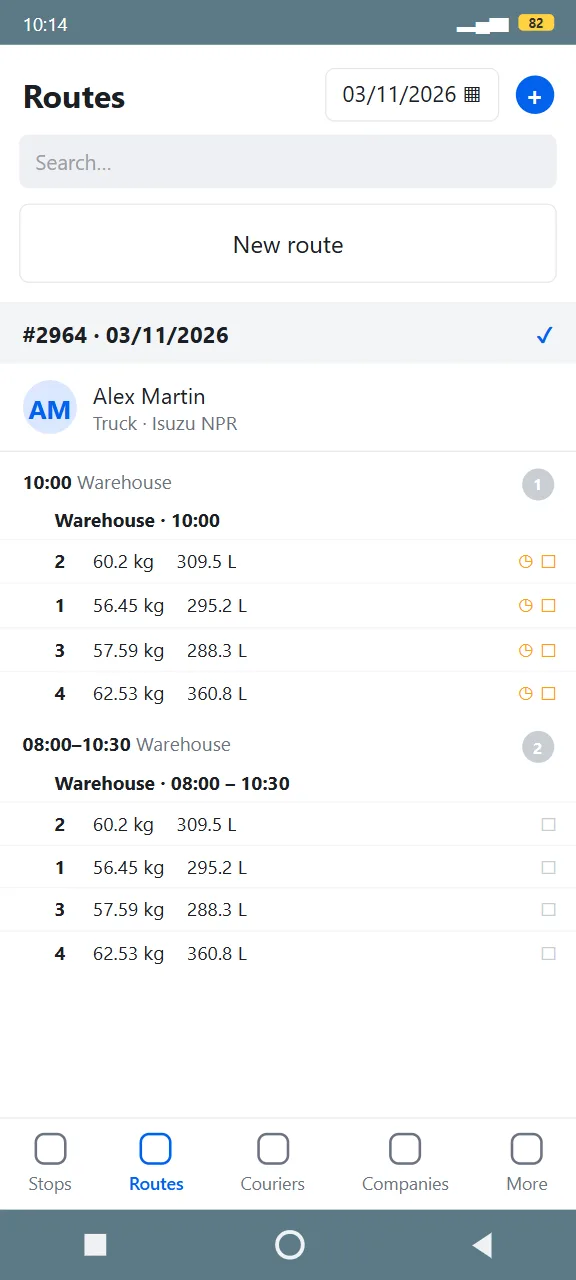Screen dimensions: 576x1280
Task: Click "360.8 L" in second stop
Action: (x=217, y=954)
